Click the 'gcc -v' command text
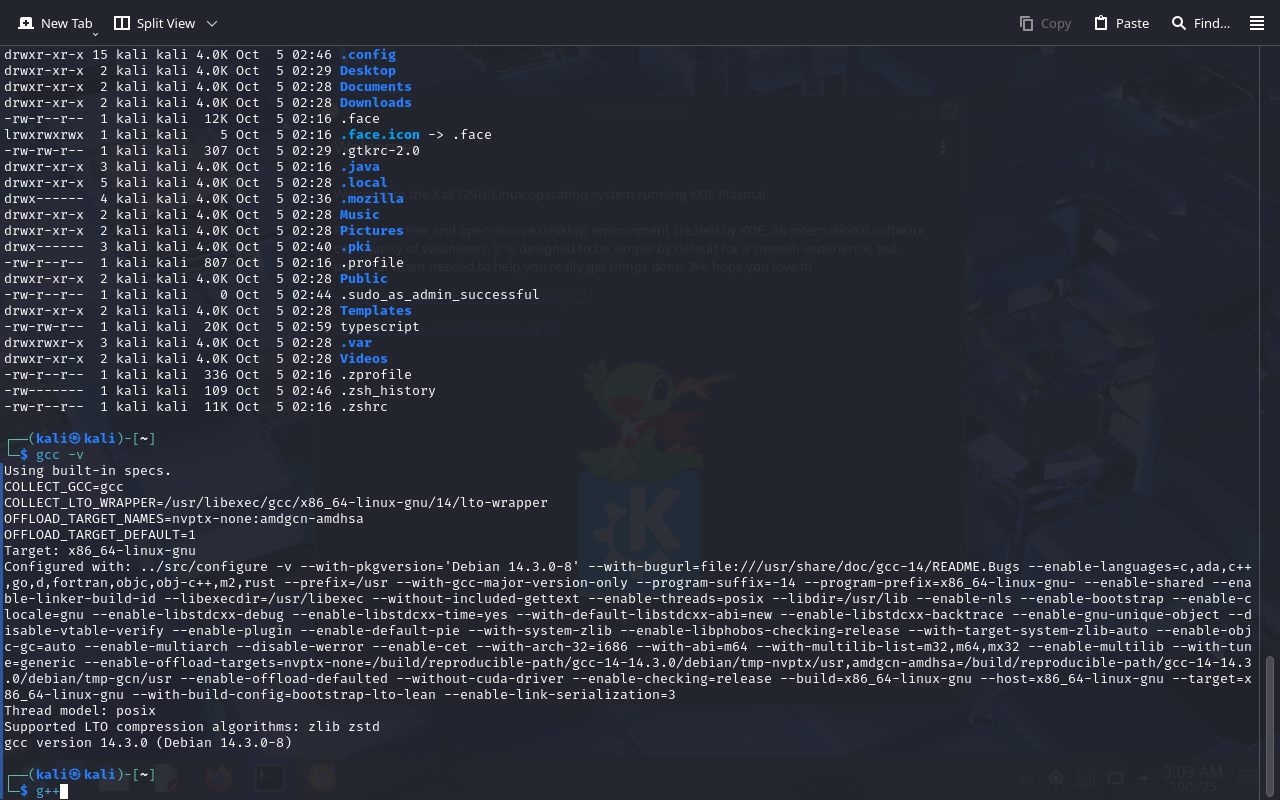This screenshot has height=800, width=1280. coord(60,455)
